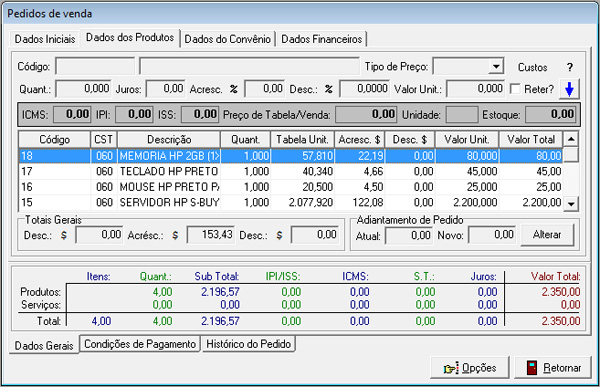Open the Tipo de Preço dropdown

496,67
